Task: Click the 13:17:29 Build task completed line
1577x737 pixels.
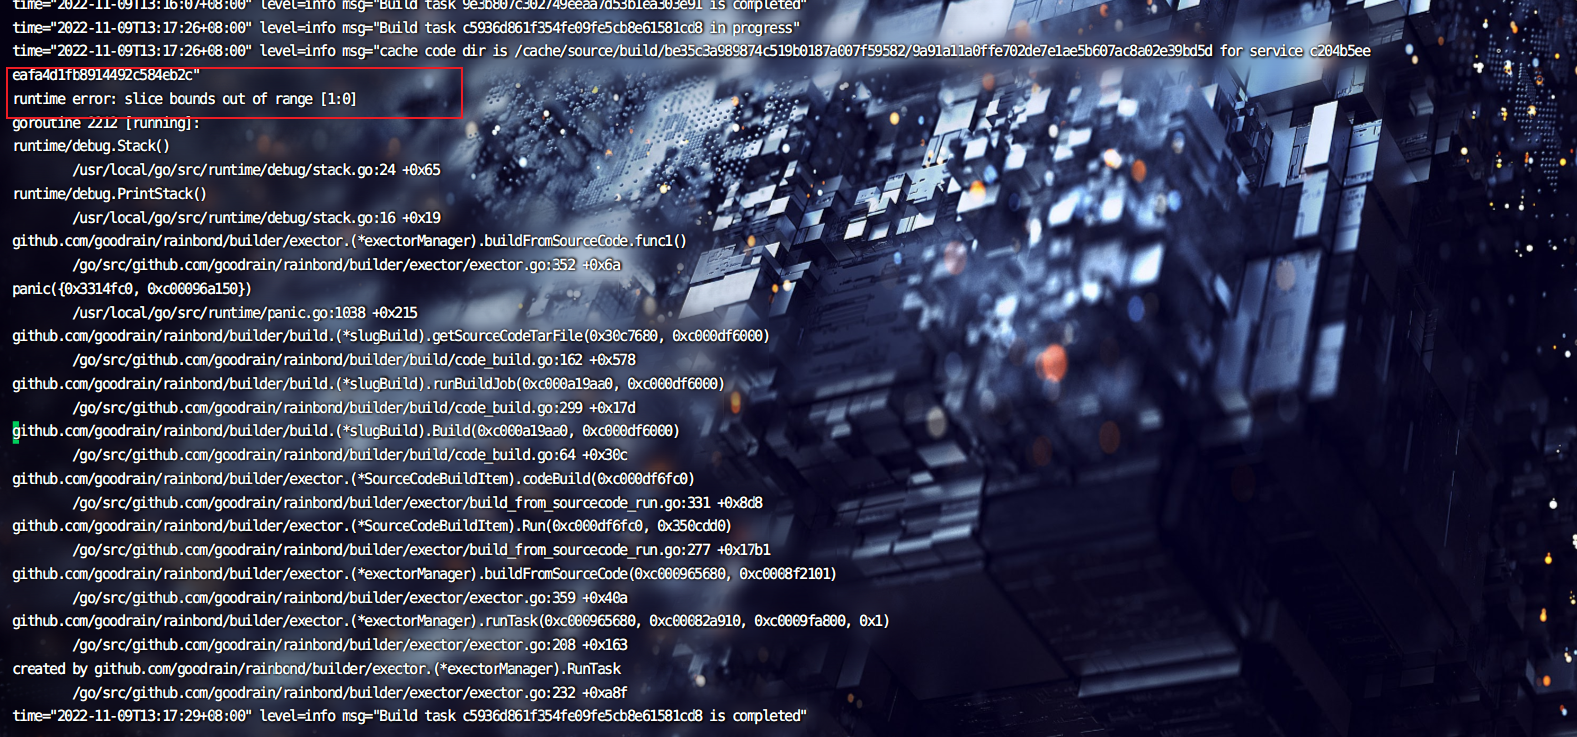Action: pyautogui.click(x=410, y=716)
